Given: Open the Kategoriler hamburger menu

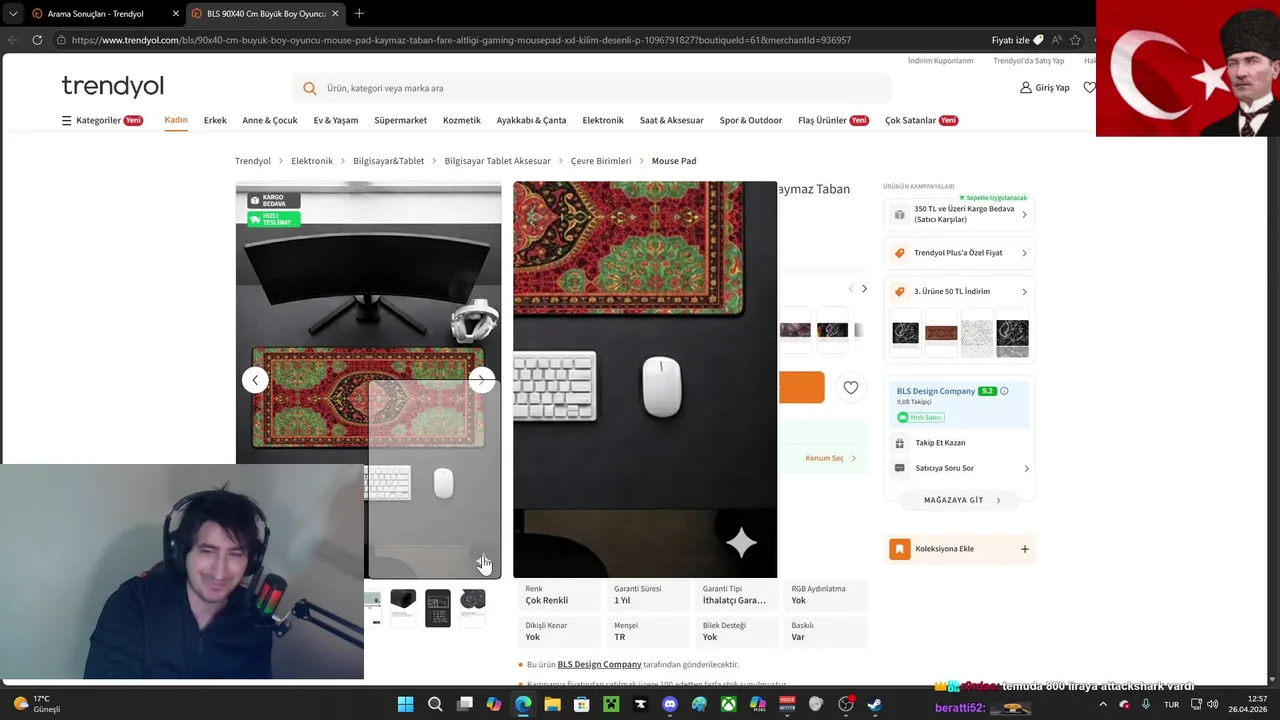Looking at the screenshot, I should 102,120.
